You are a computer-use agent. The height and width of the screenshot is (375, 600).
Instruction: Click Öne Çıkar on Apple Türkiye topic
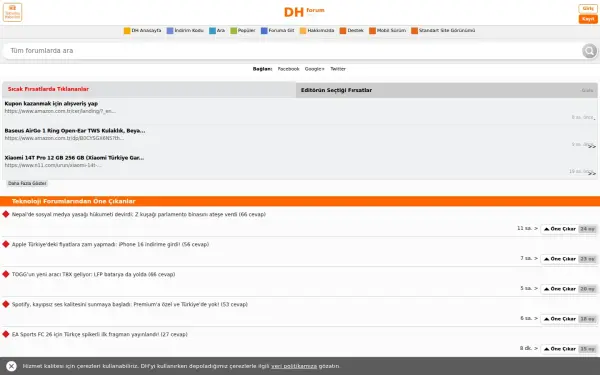(559, 259)
